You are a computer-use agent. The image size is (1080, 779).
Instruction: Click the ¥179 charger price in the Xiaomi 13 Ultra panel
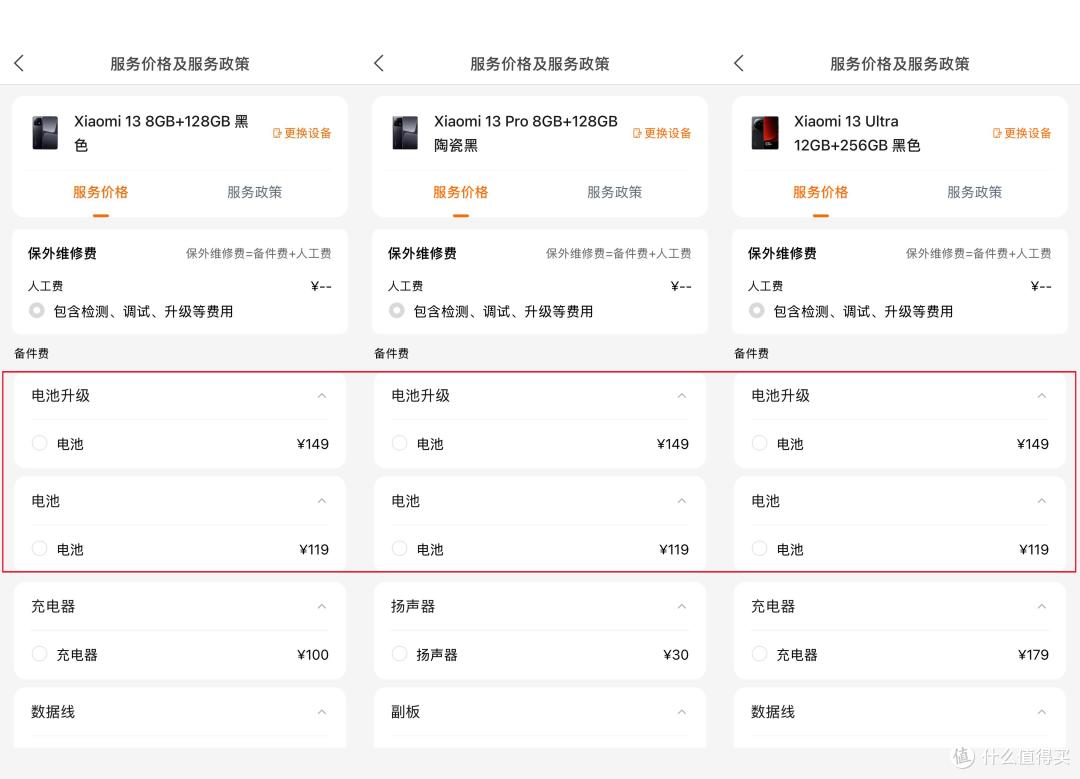pyautogui.click(x=1033, y=654)
